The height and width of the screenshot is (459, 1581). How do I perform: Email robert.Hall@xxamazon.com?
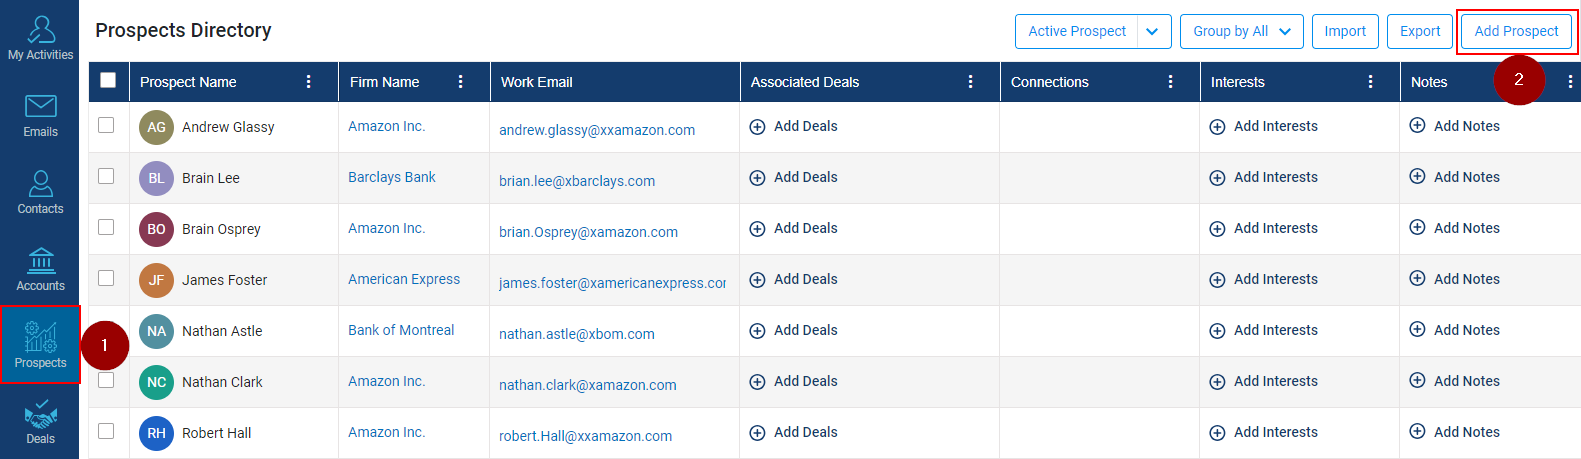point(585,436)
